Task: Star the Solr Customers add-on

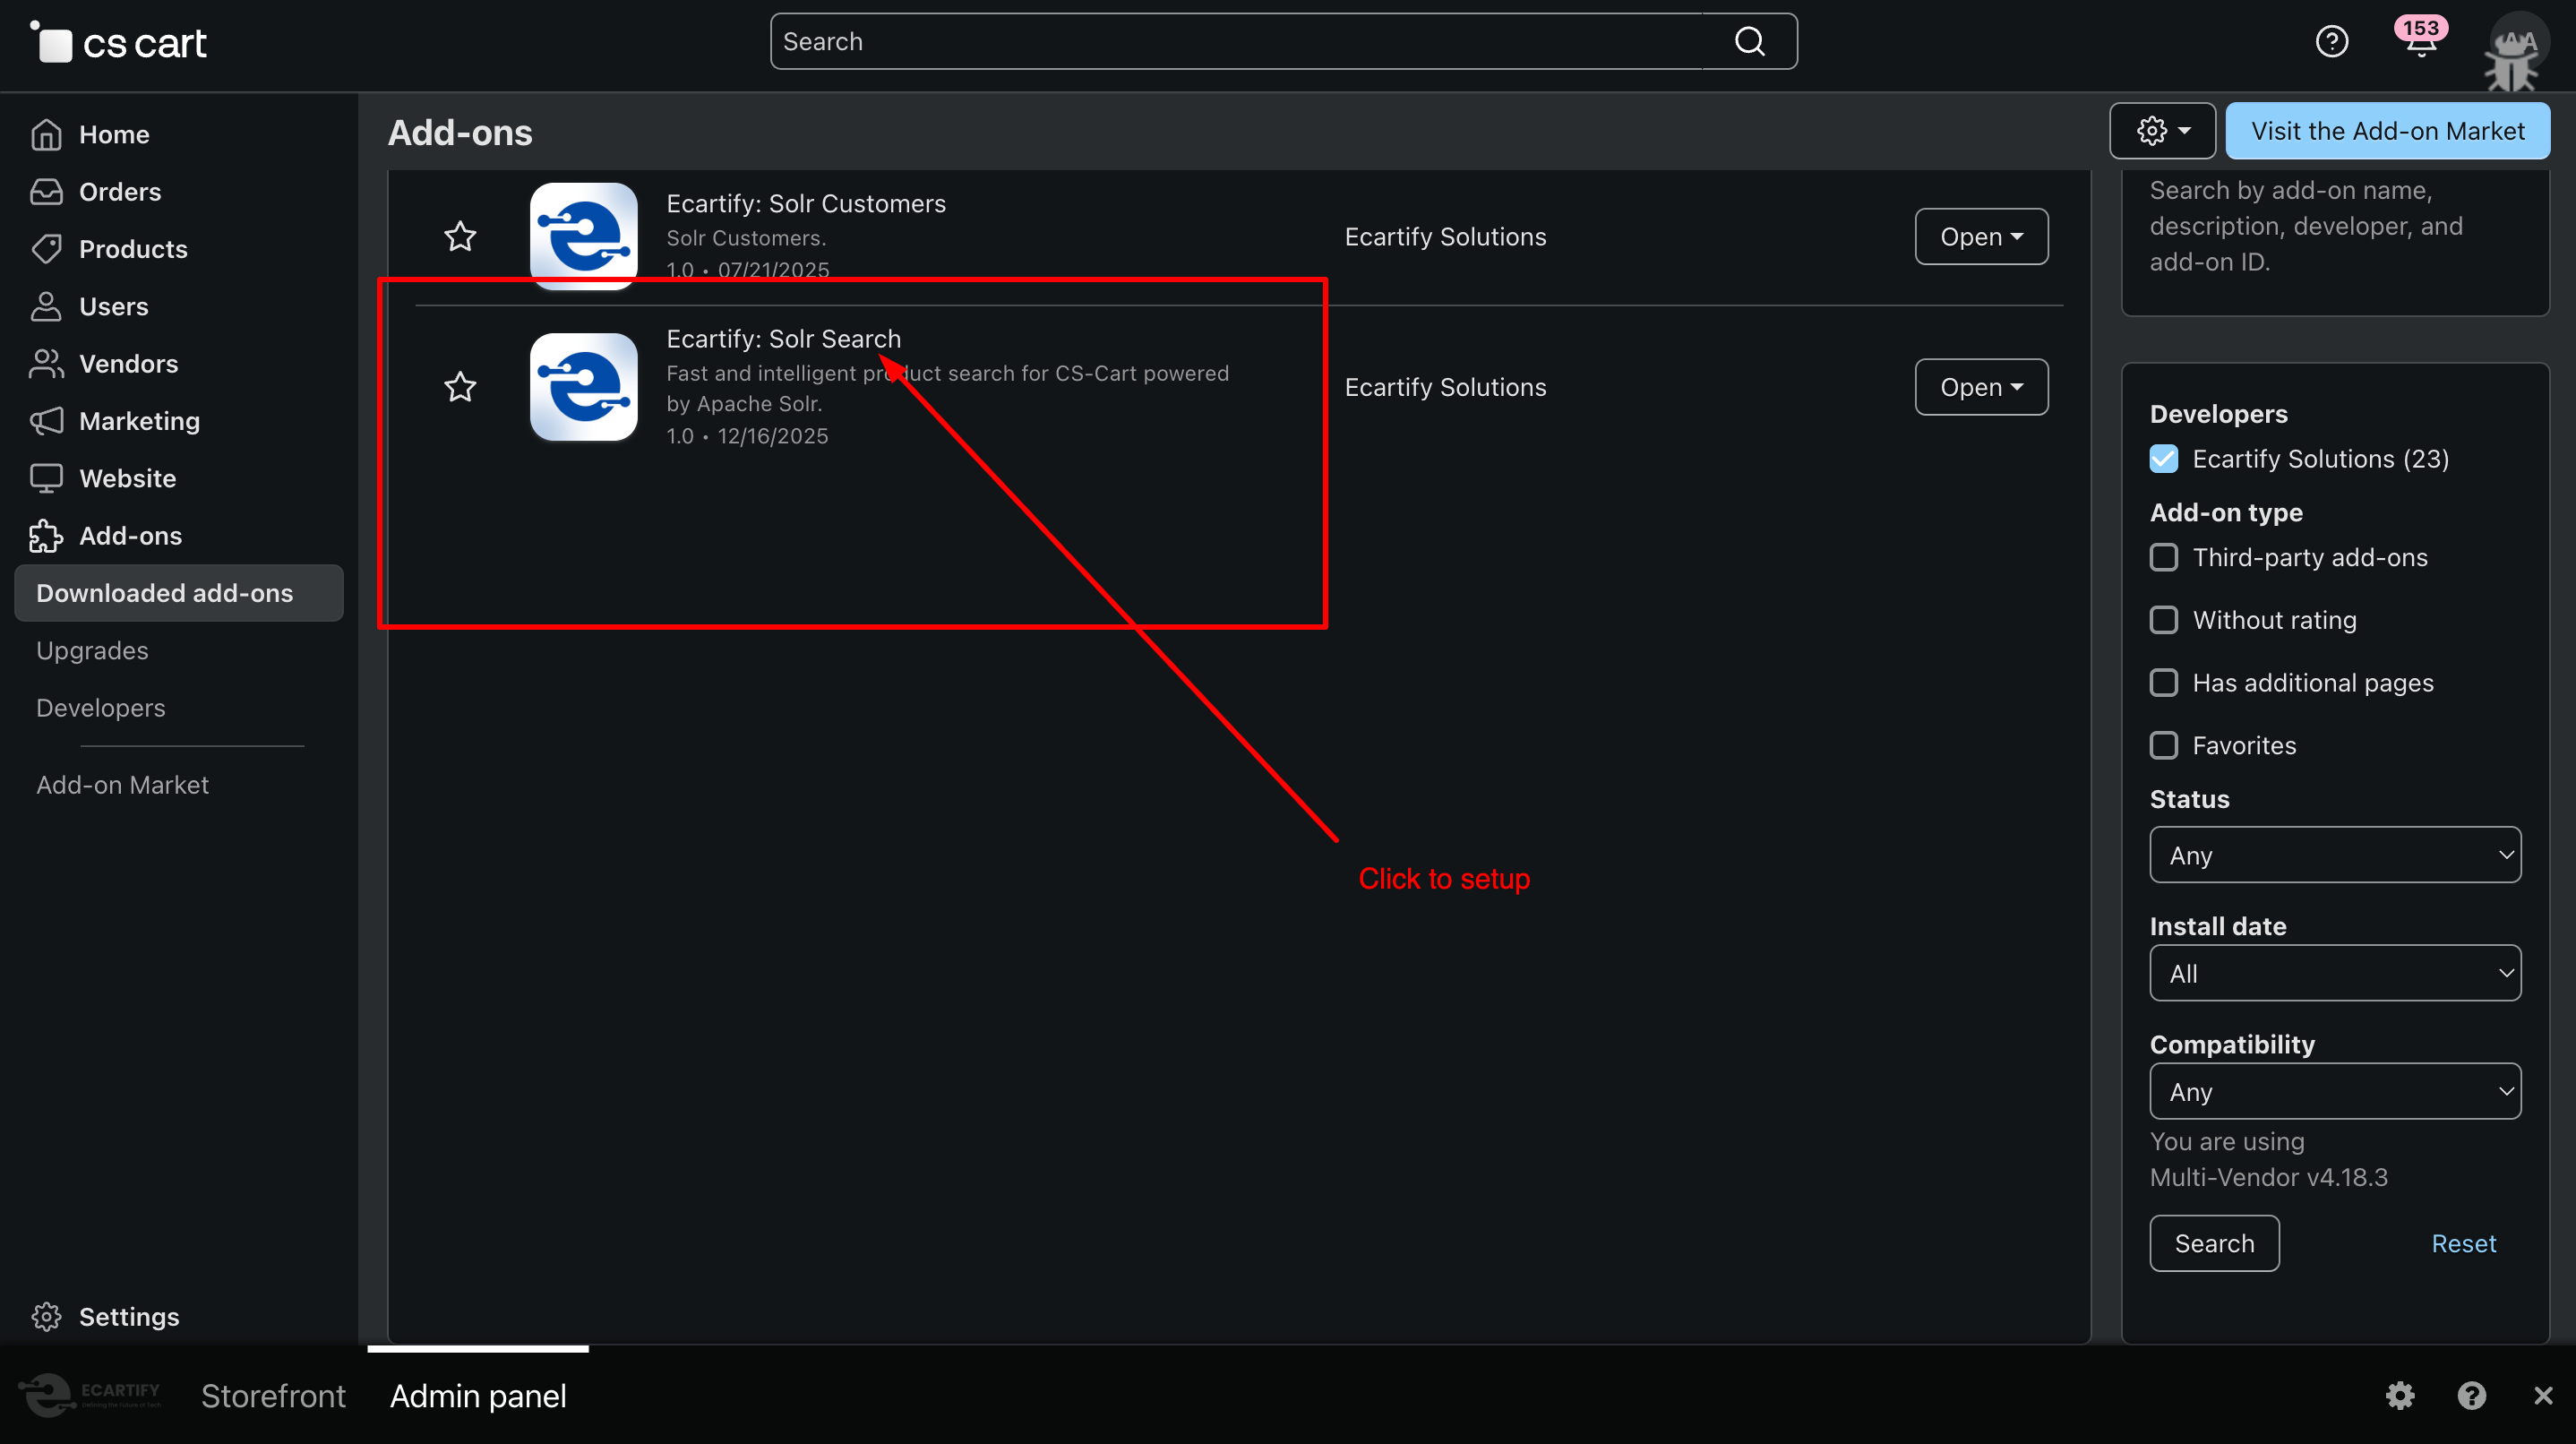Action: (x=460, y=236)
